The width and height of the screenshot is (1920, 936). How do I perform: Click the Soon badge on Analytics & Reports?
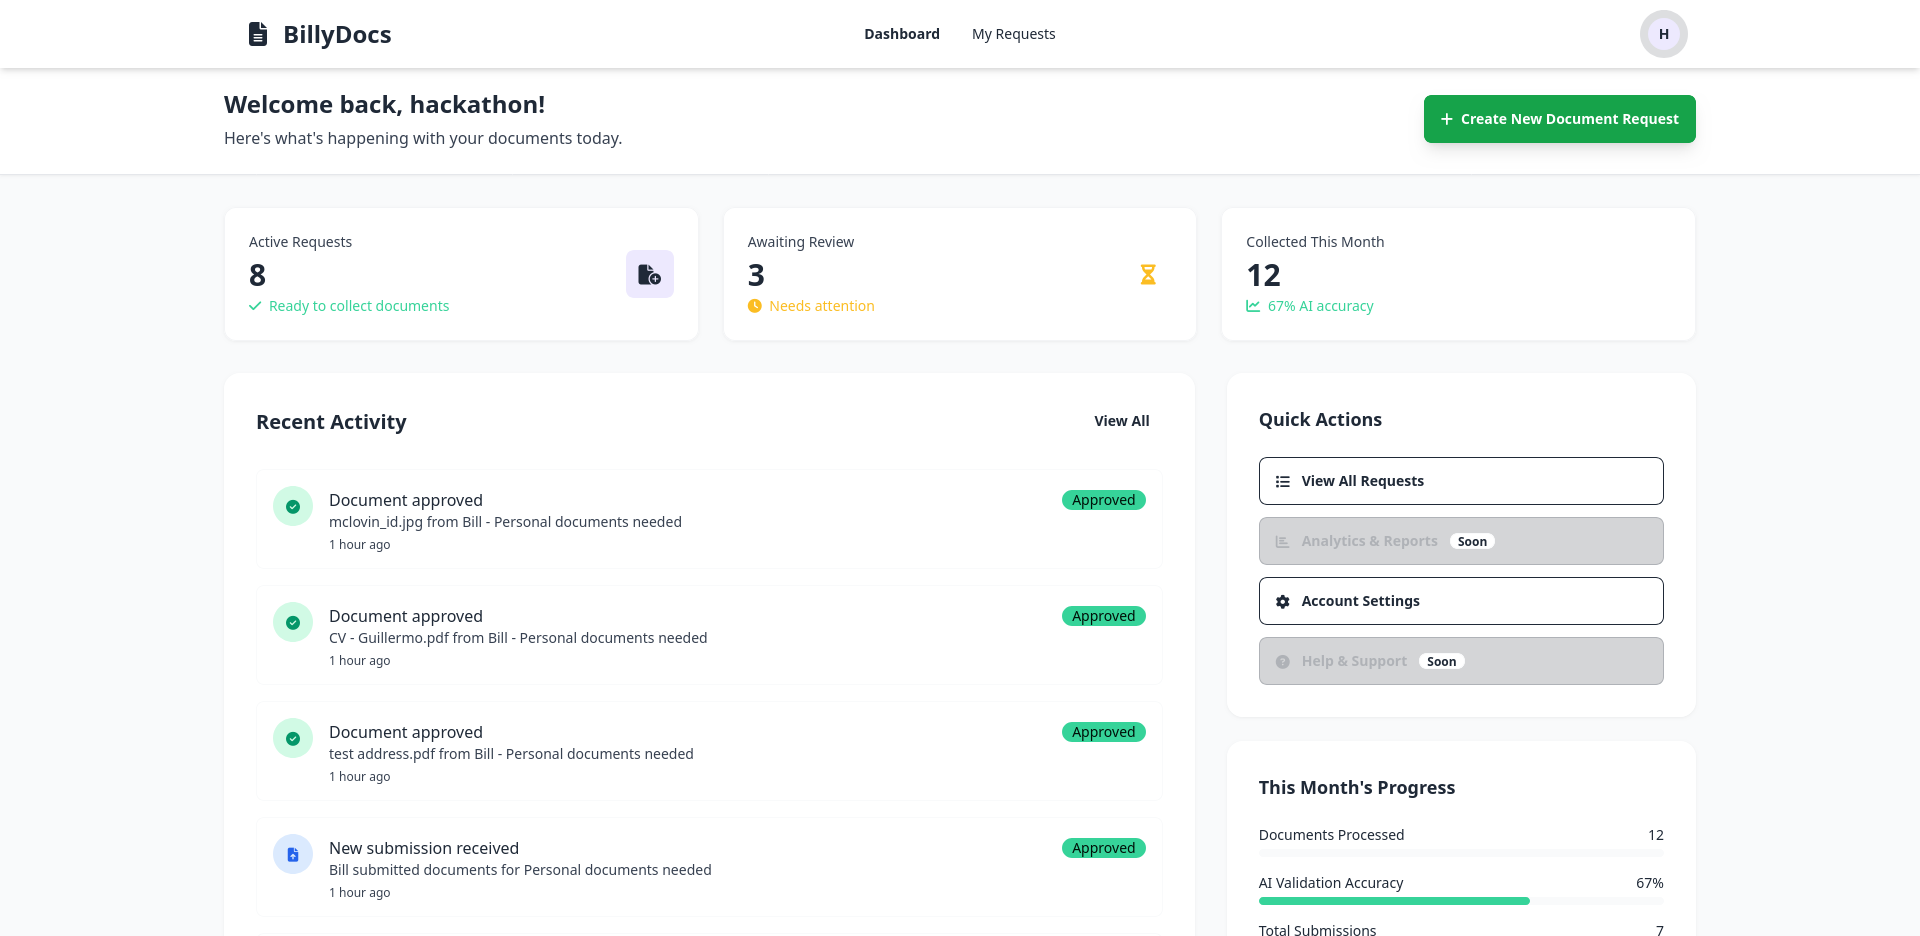[1472, 541]
